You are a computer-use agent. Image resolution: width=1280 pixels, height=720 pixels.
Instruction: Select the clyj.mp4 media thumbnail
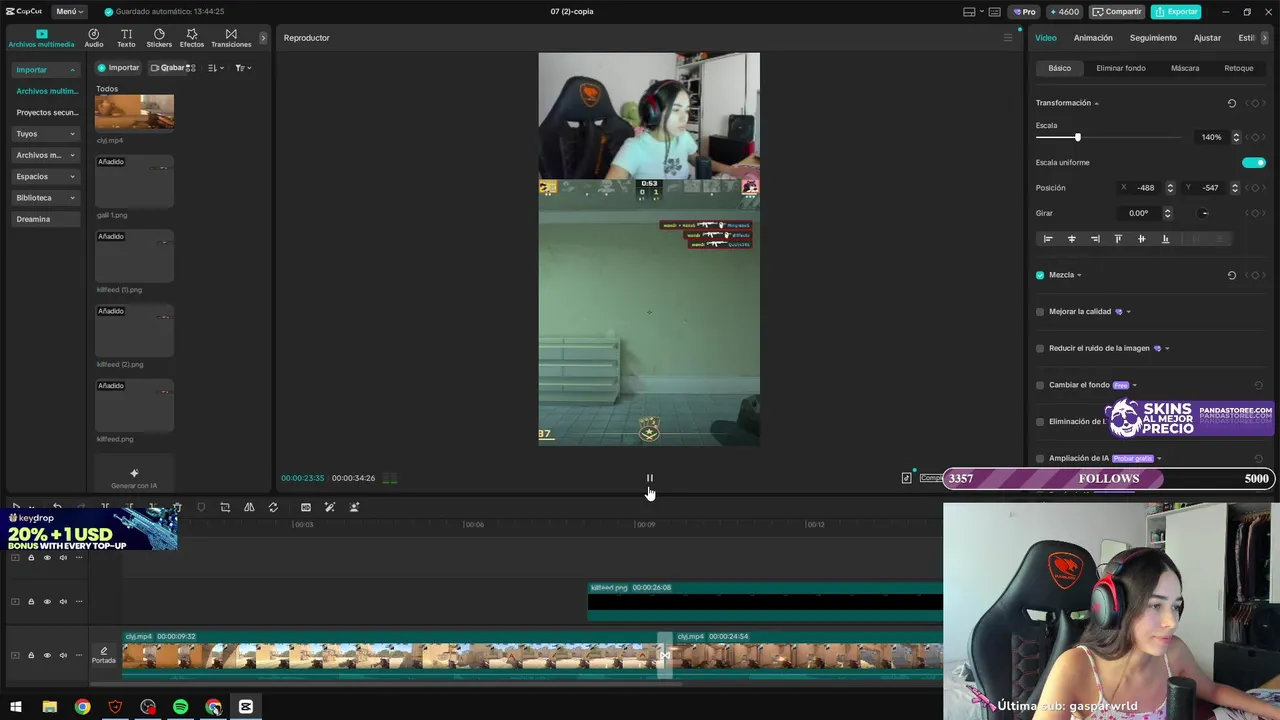(x=134, y=112)
